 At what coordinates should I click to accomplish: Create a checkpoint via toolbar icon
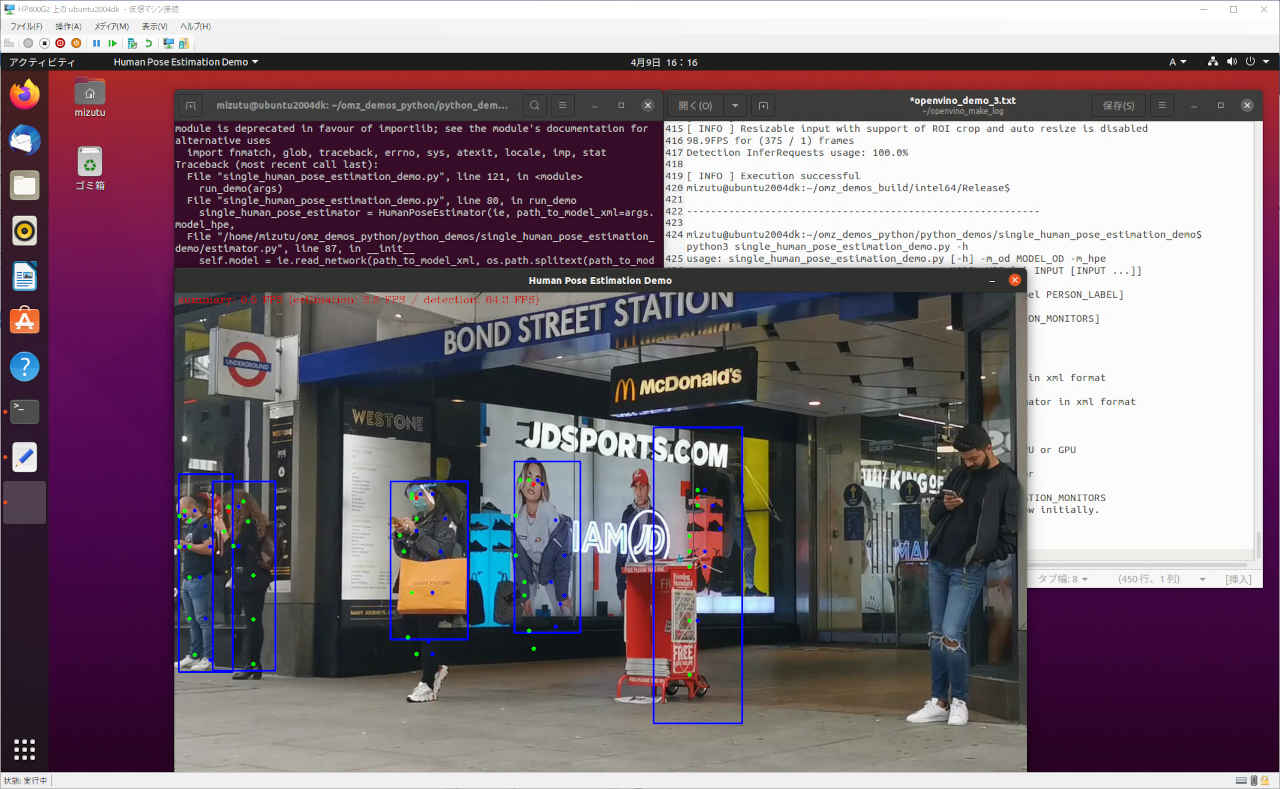tap(132, 43)
